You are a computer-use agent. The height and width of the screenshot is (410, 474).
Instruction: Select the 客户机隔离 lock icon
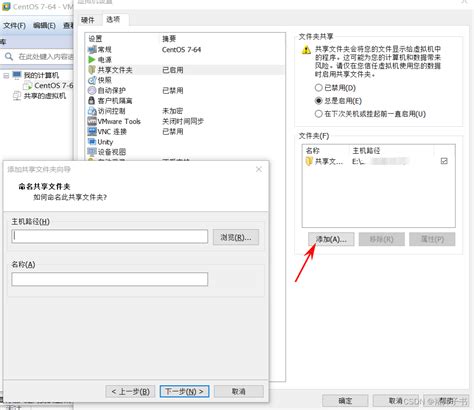pyautogui.click(x=92, y=100)
